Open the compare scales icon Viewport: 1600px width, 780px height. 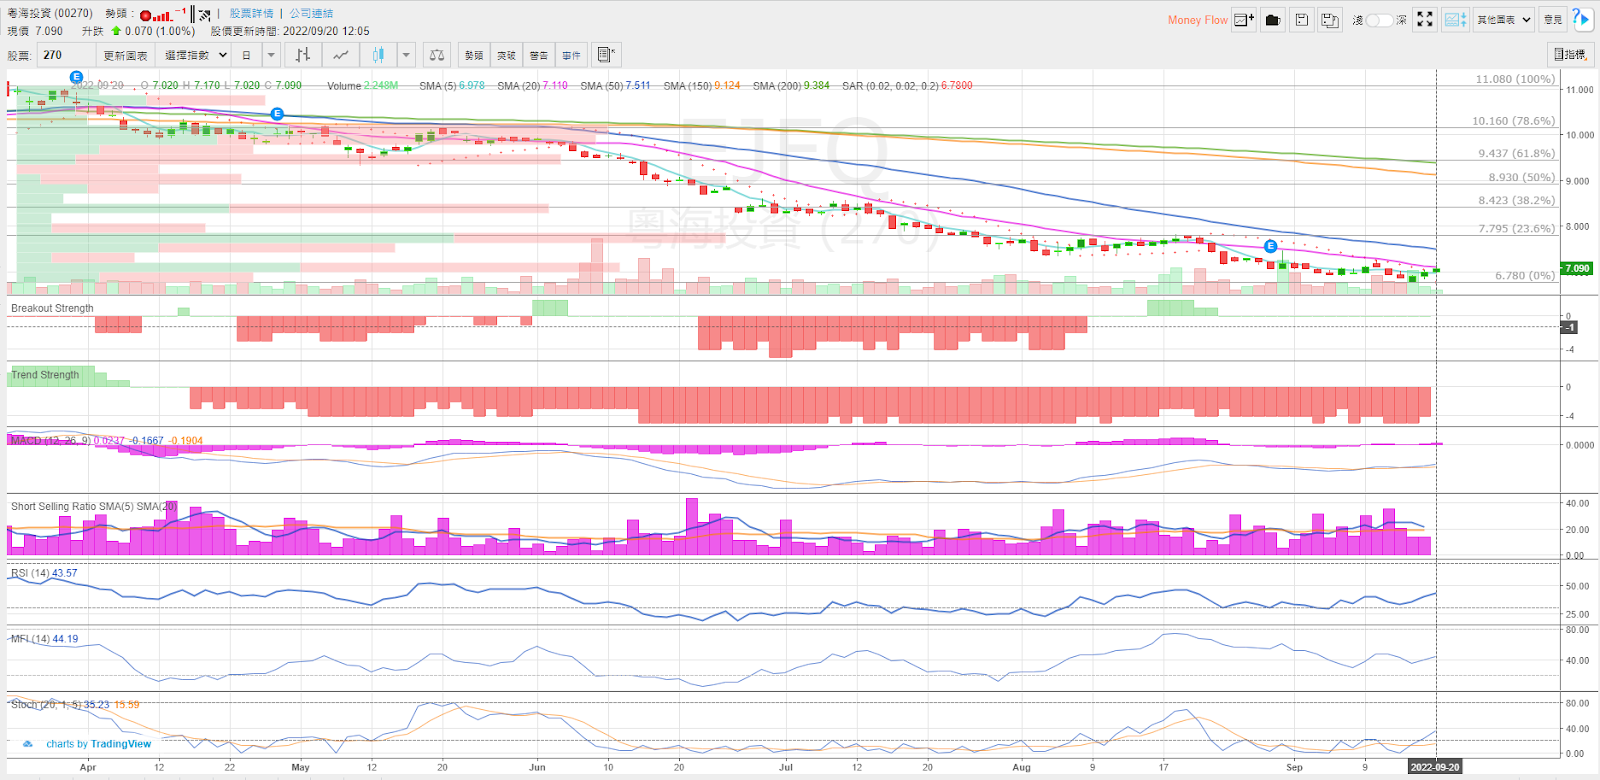point(437,55)
